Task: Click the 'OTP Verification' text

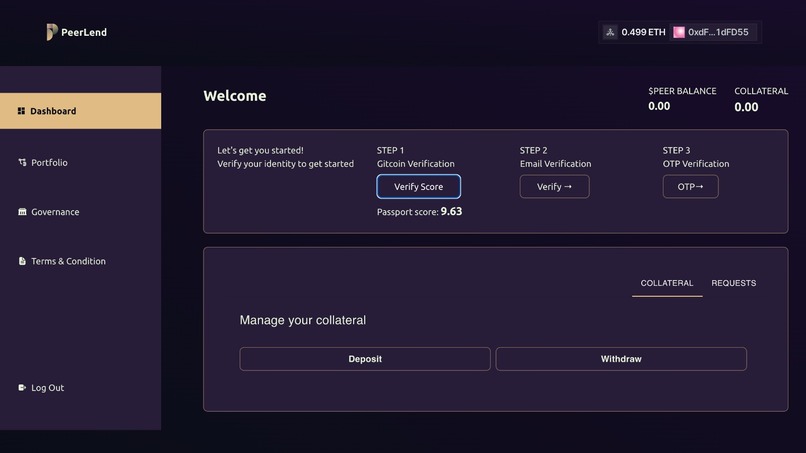Action: 695,164
